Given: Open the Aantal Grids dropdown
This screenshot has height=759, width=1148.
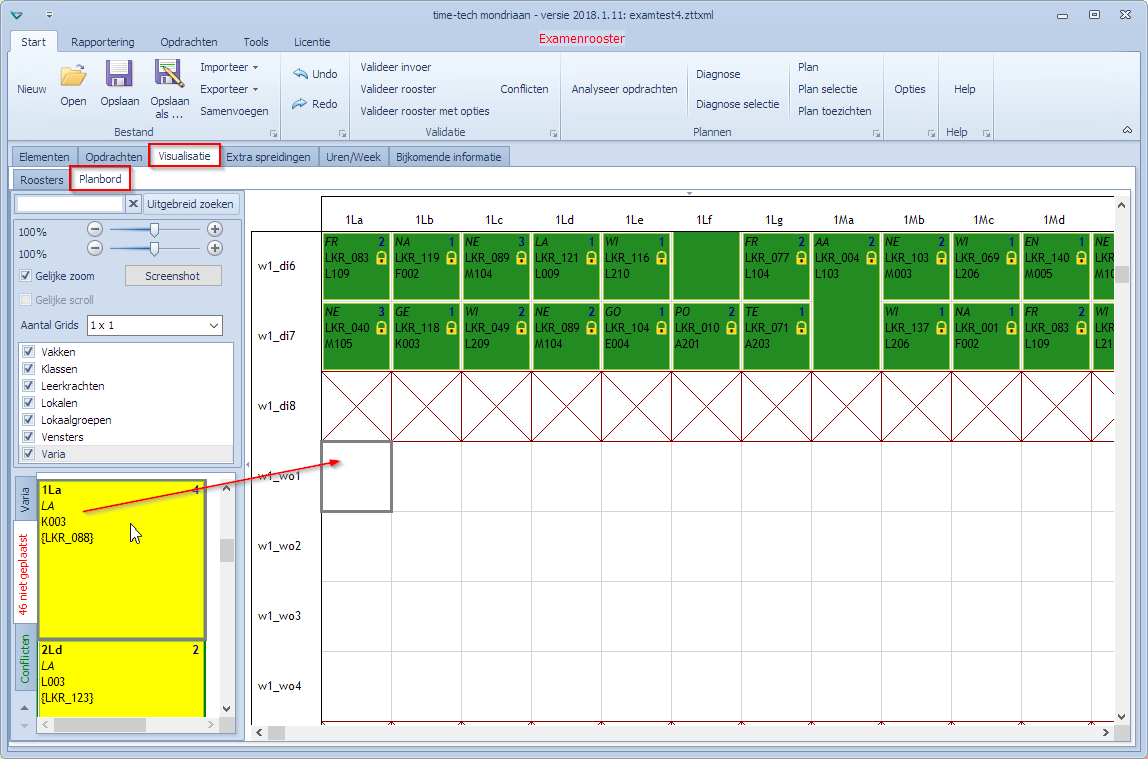Looking at the screenshot, I should 154,325.
